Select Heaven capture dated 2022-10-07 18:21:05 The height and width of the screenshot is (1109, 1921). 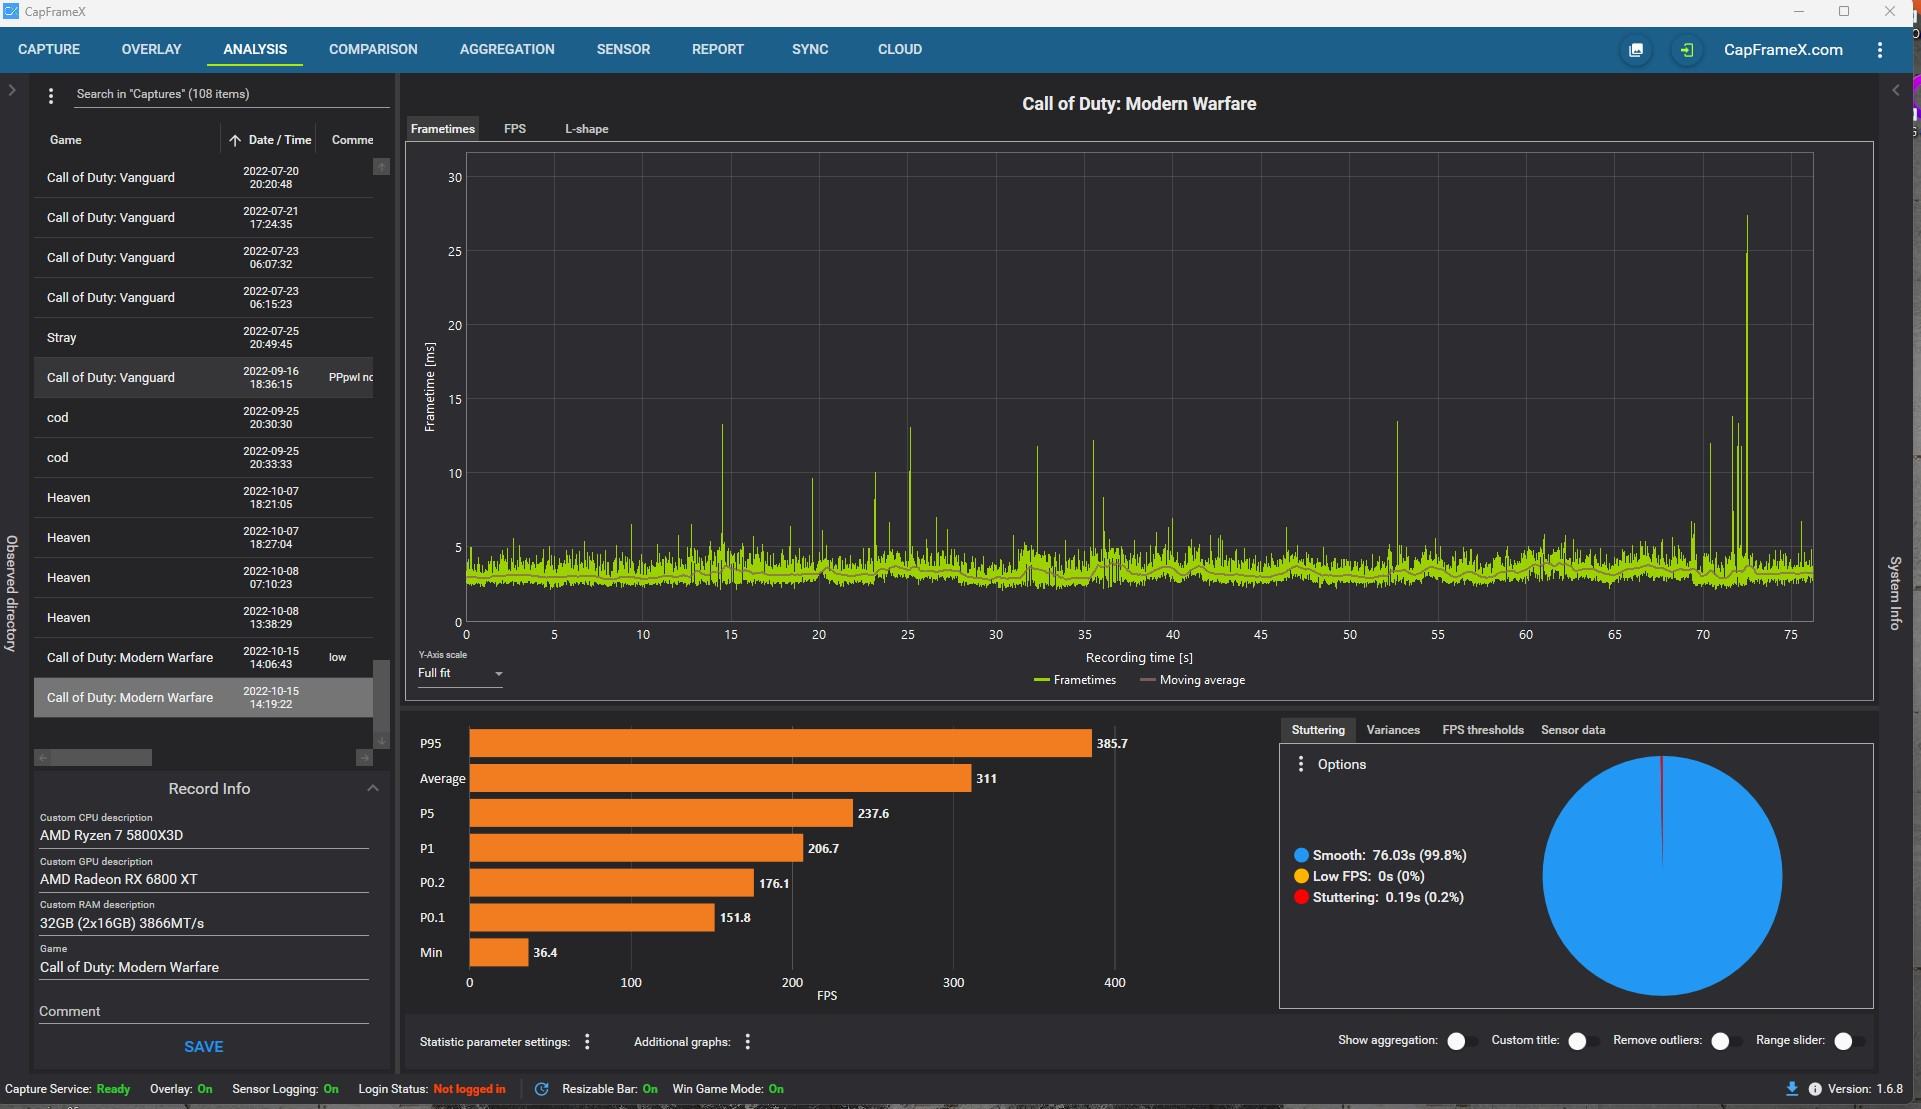click(203, 498)
